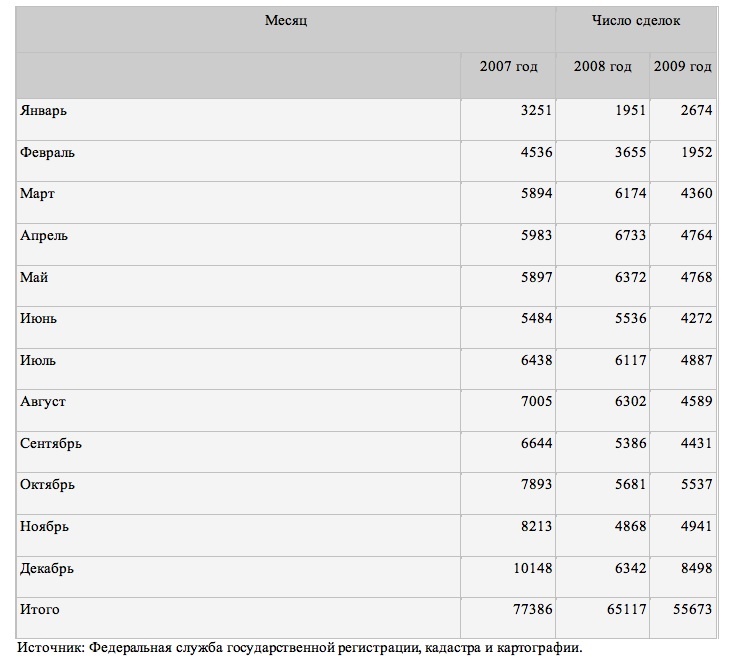Click the Месяц column header
Image resolution: width=750 pixels, height=660 pixels.
(x=285, y=21)
